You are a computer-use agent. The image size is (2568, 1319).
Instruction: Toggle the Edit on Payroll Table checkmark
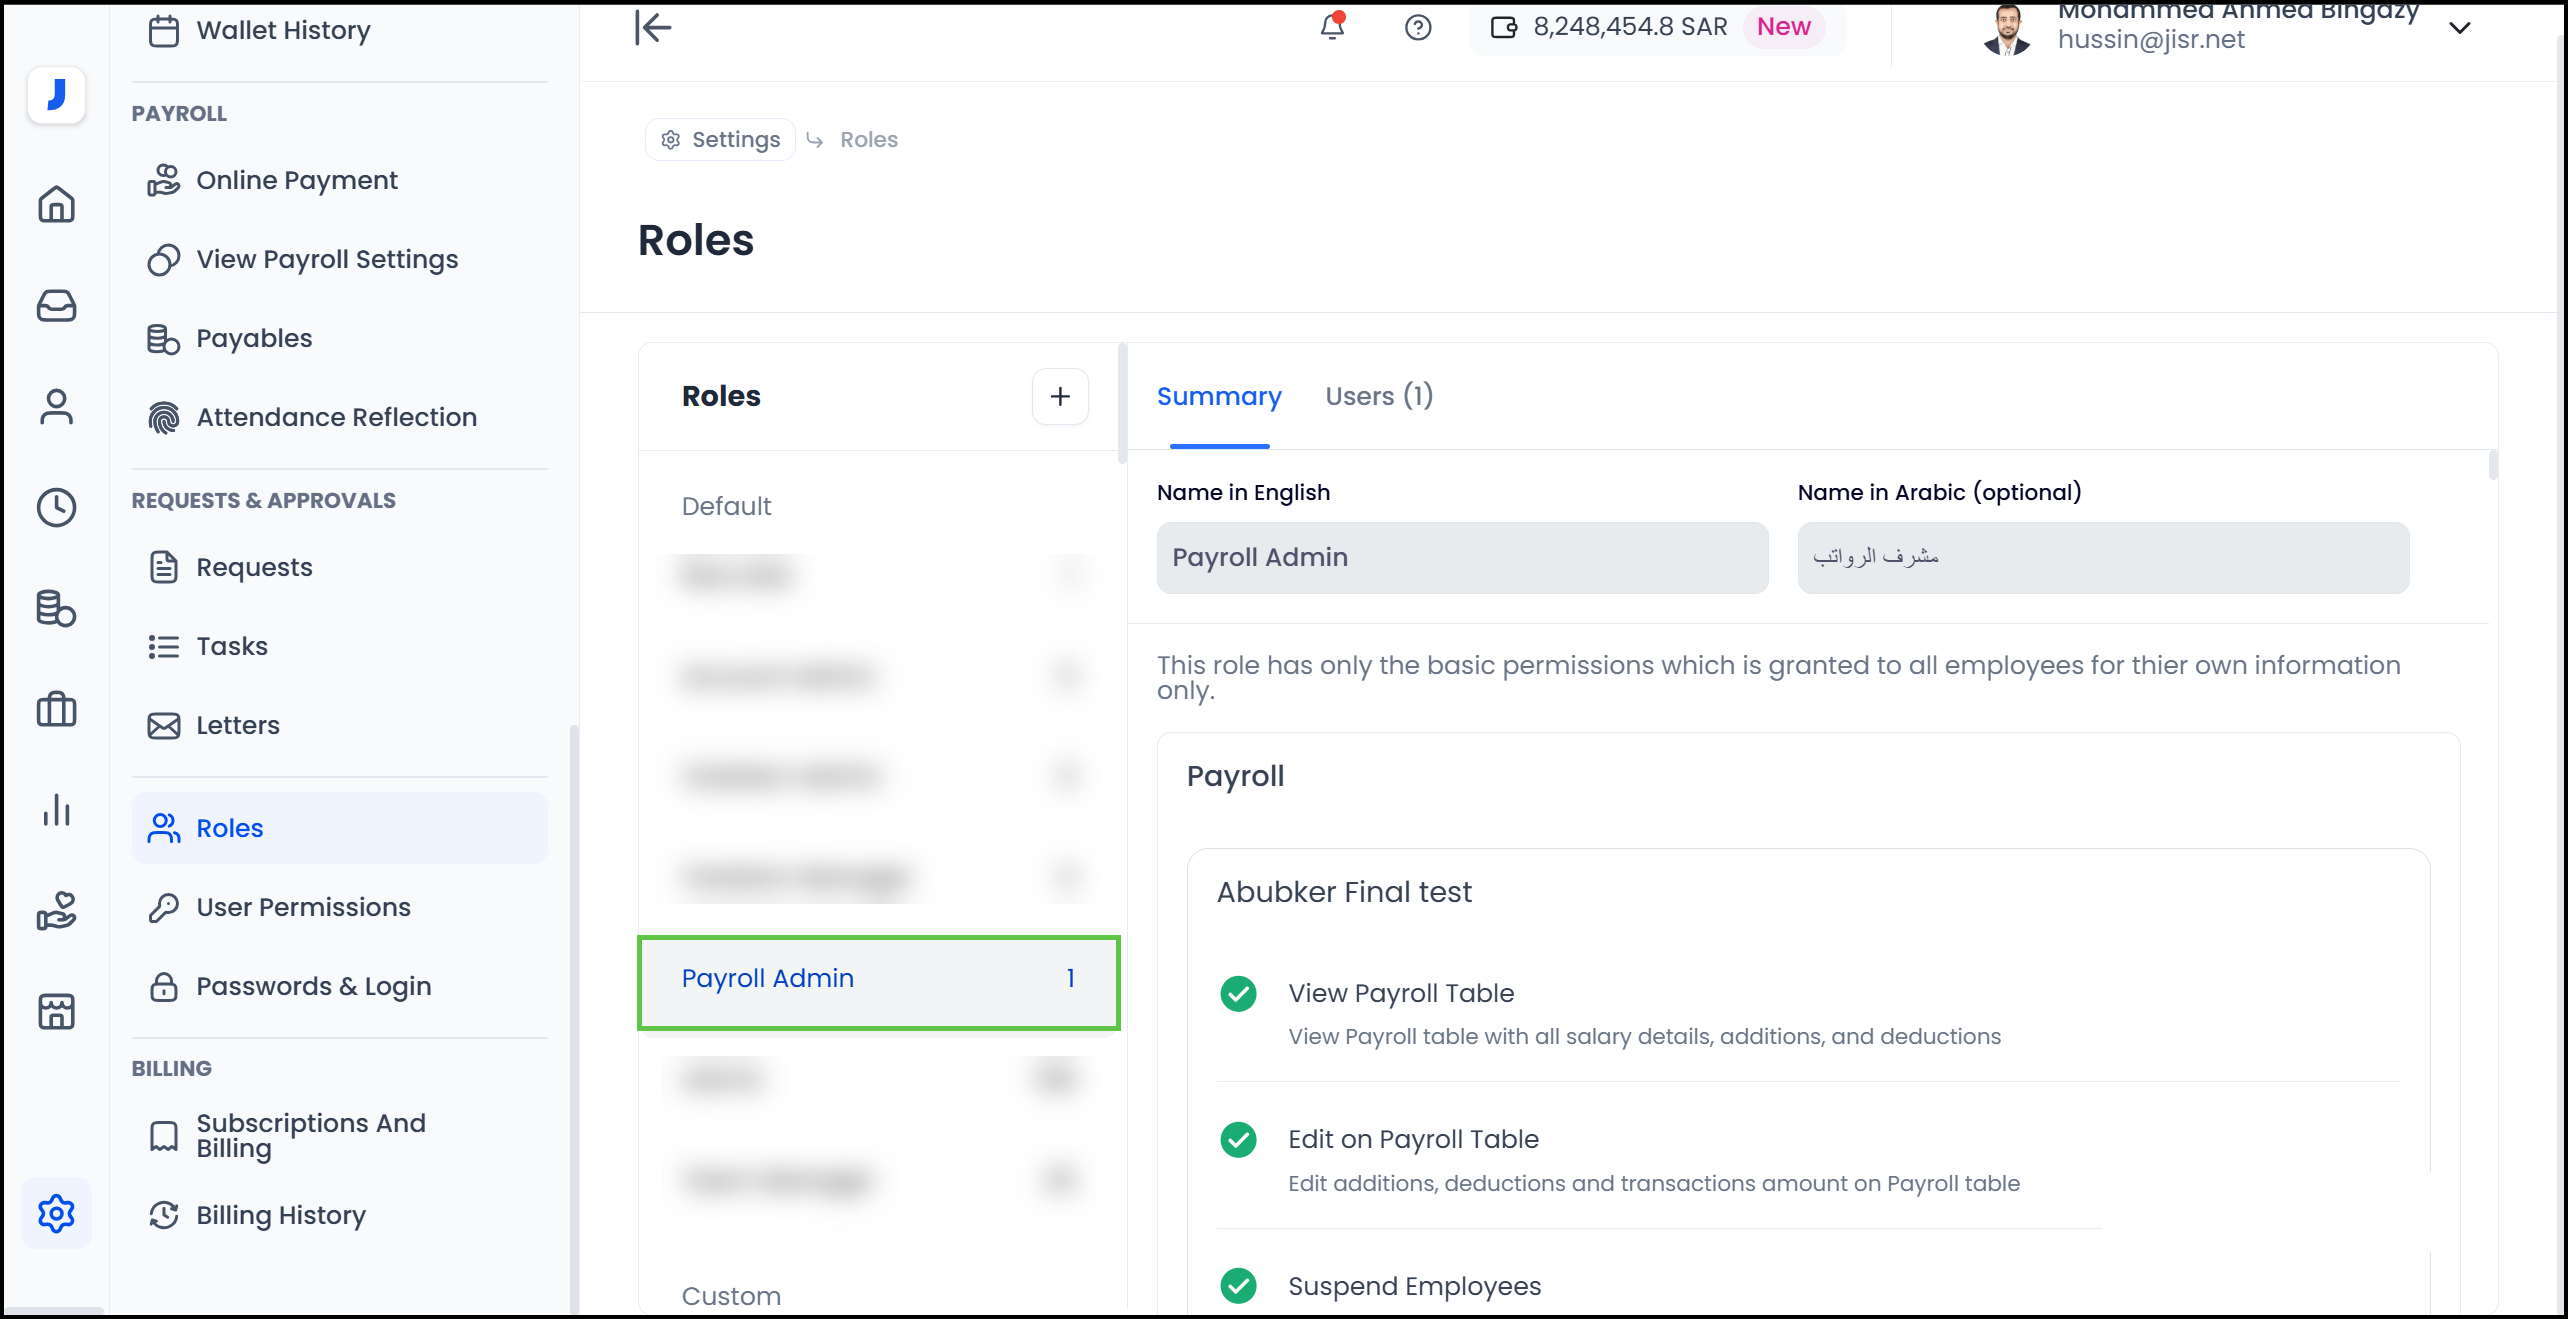coord(1238,1139)
